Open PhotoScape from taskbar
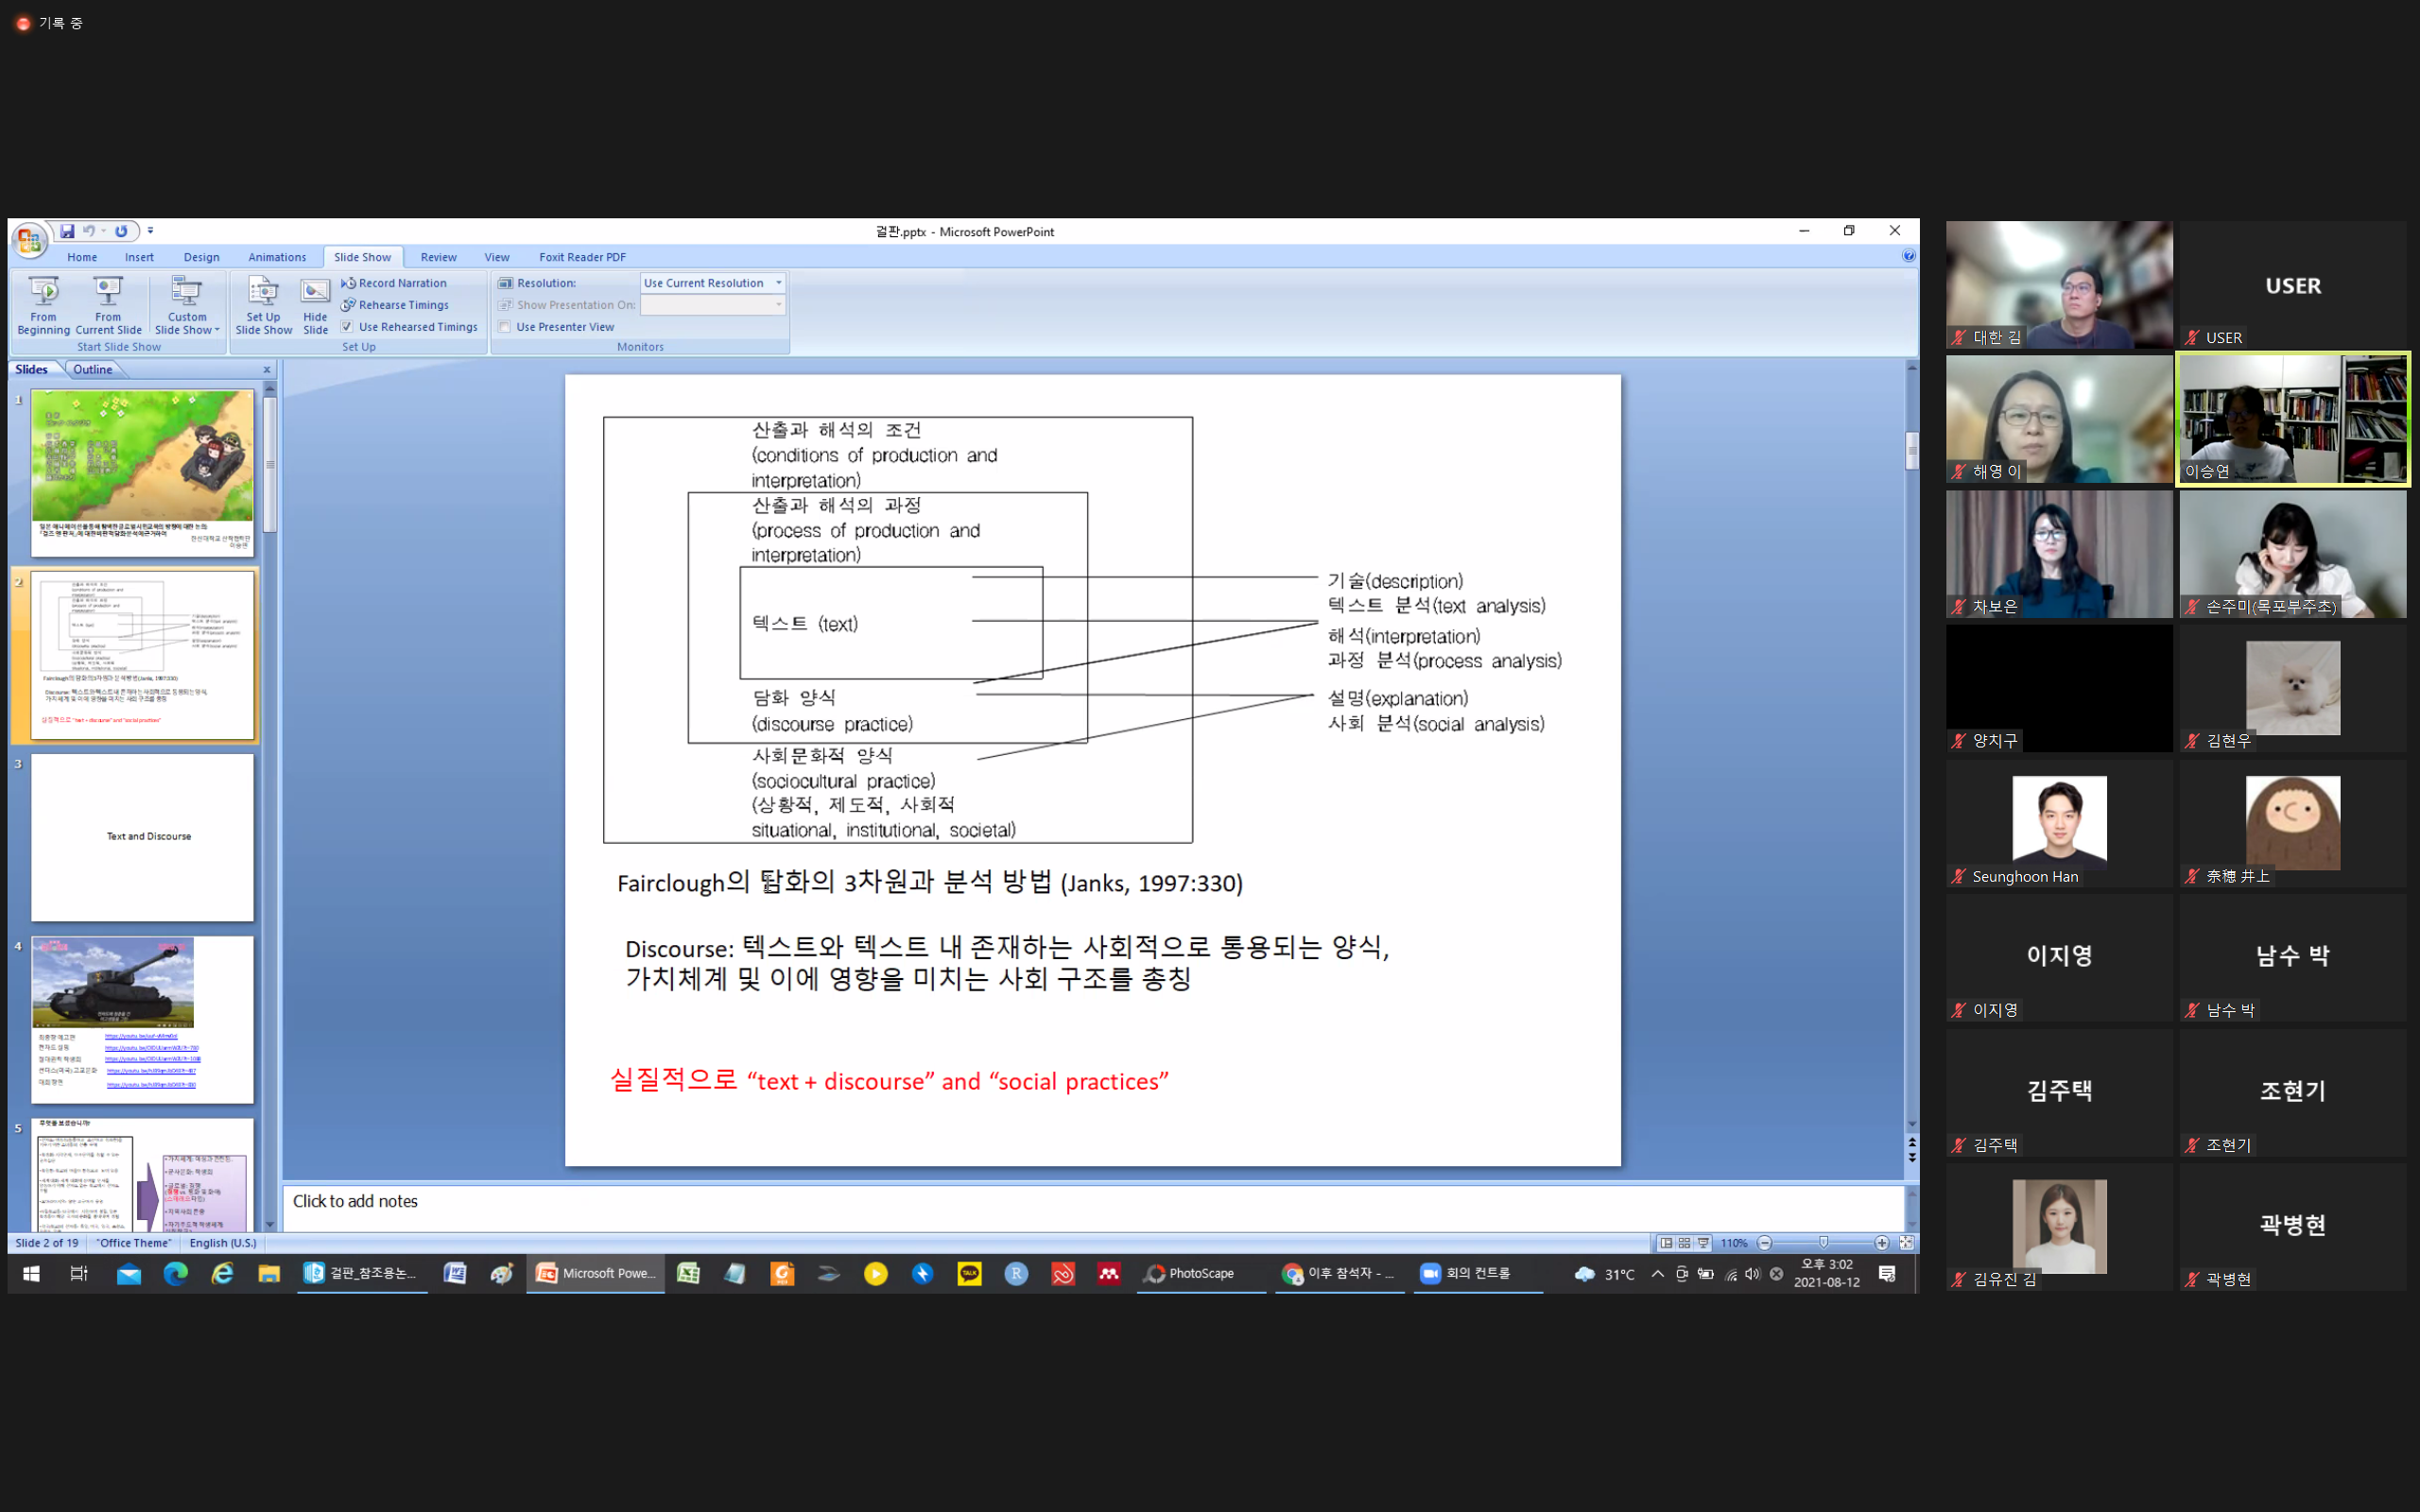 coord(1201,1273)
